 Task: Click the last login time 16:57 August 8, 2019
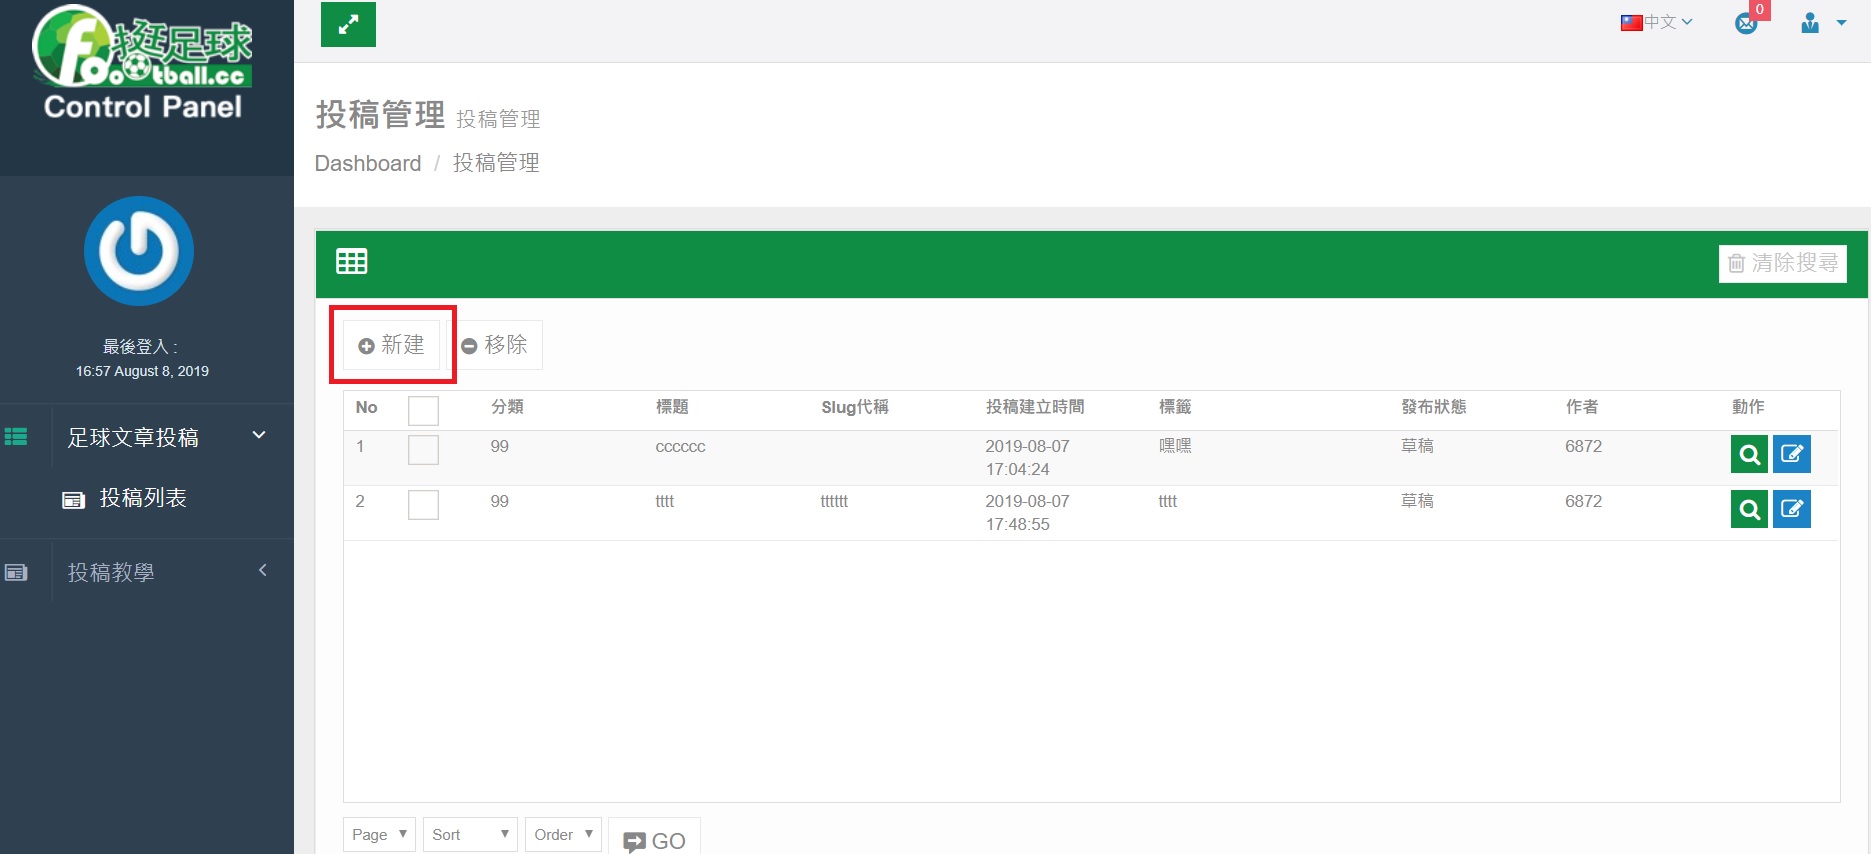point(142,371)
